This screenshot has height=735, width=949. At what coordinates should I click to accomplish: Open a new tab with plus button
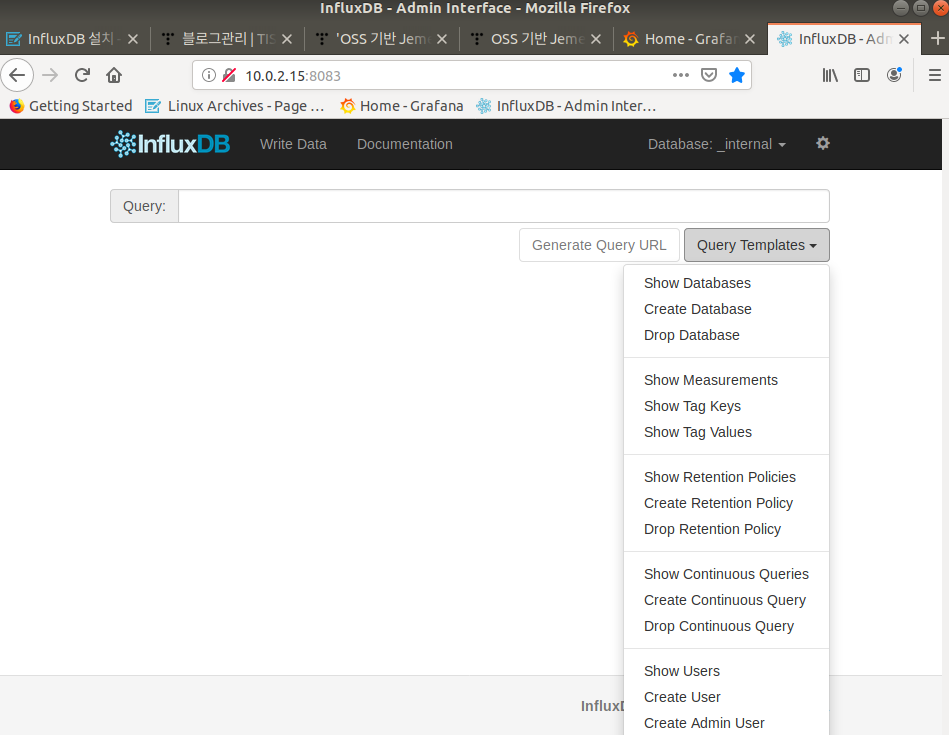point(937,39)
